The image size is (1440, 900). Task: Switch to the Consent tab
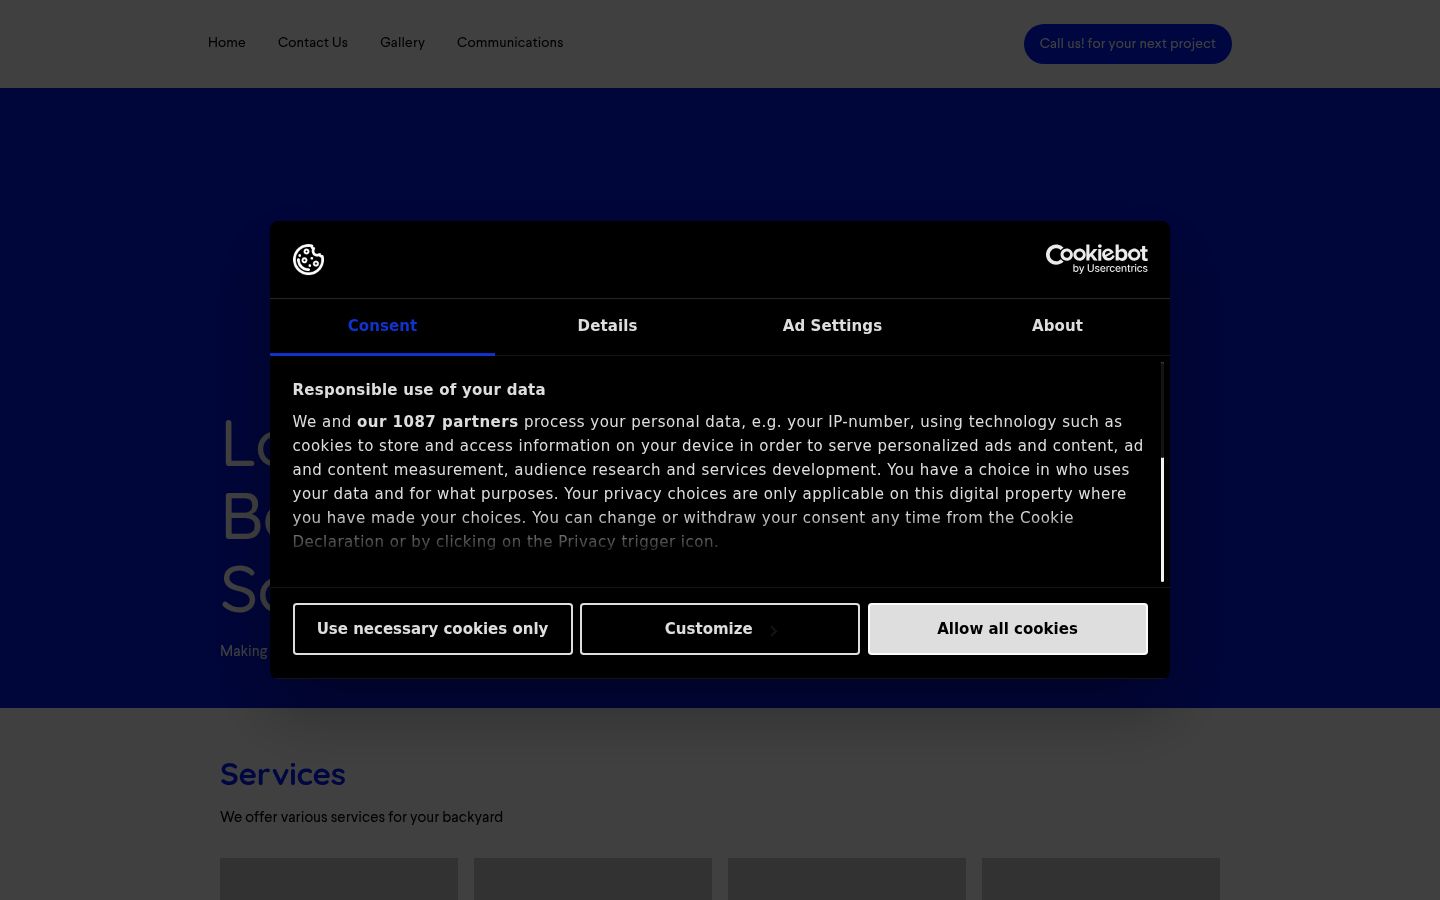coord(382,326)
